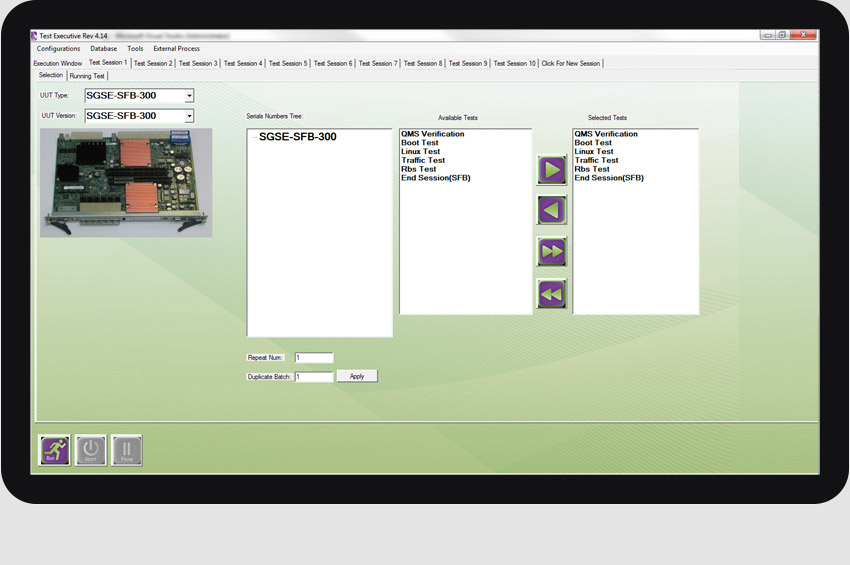Select SGSE-SFB-300 in Serials Numbers Tree
The image size is (850, 565).
pyautogui.click(x=297, y=137)
